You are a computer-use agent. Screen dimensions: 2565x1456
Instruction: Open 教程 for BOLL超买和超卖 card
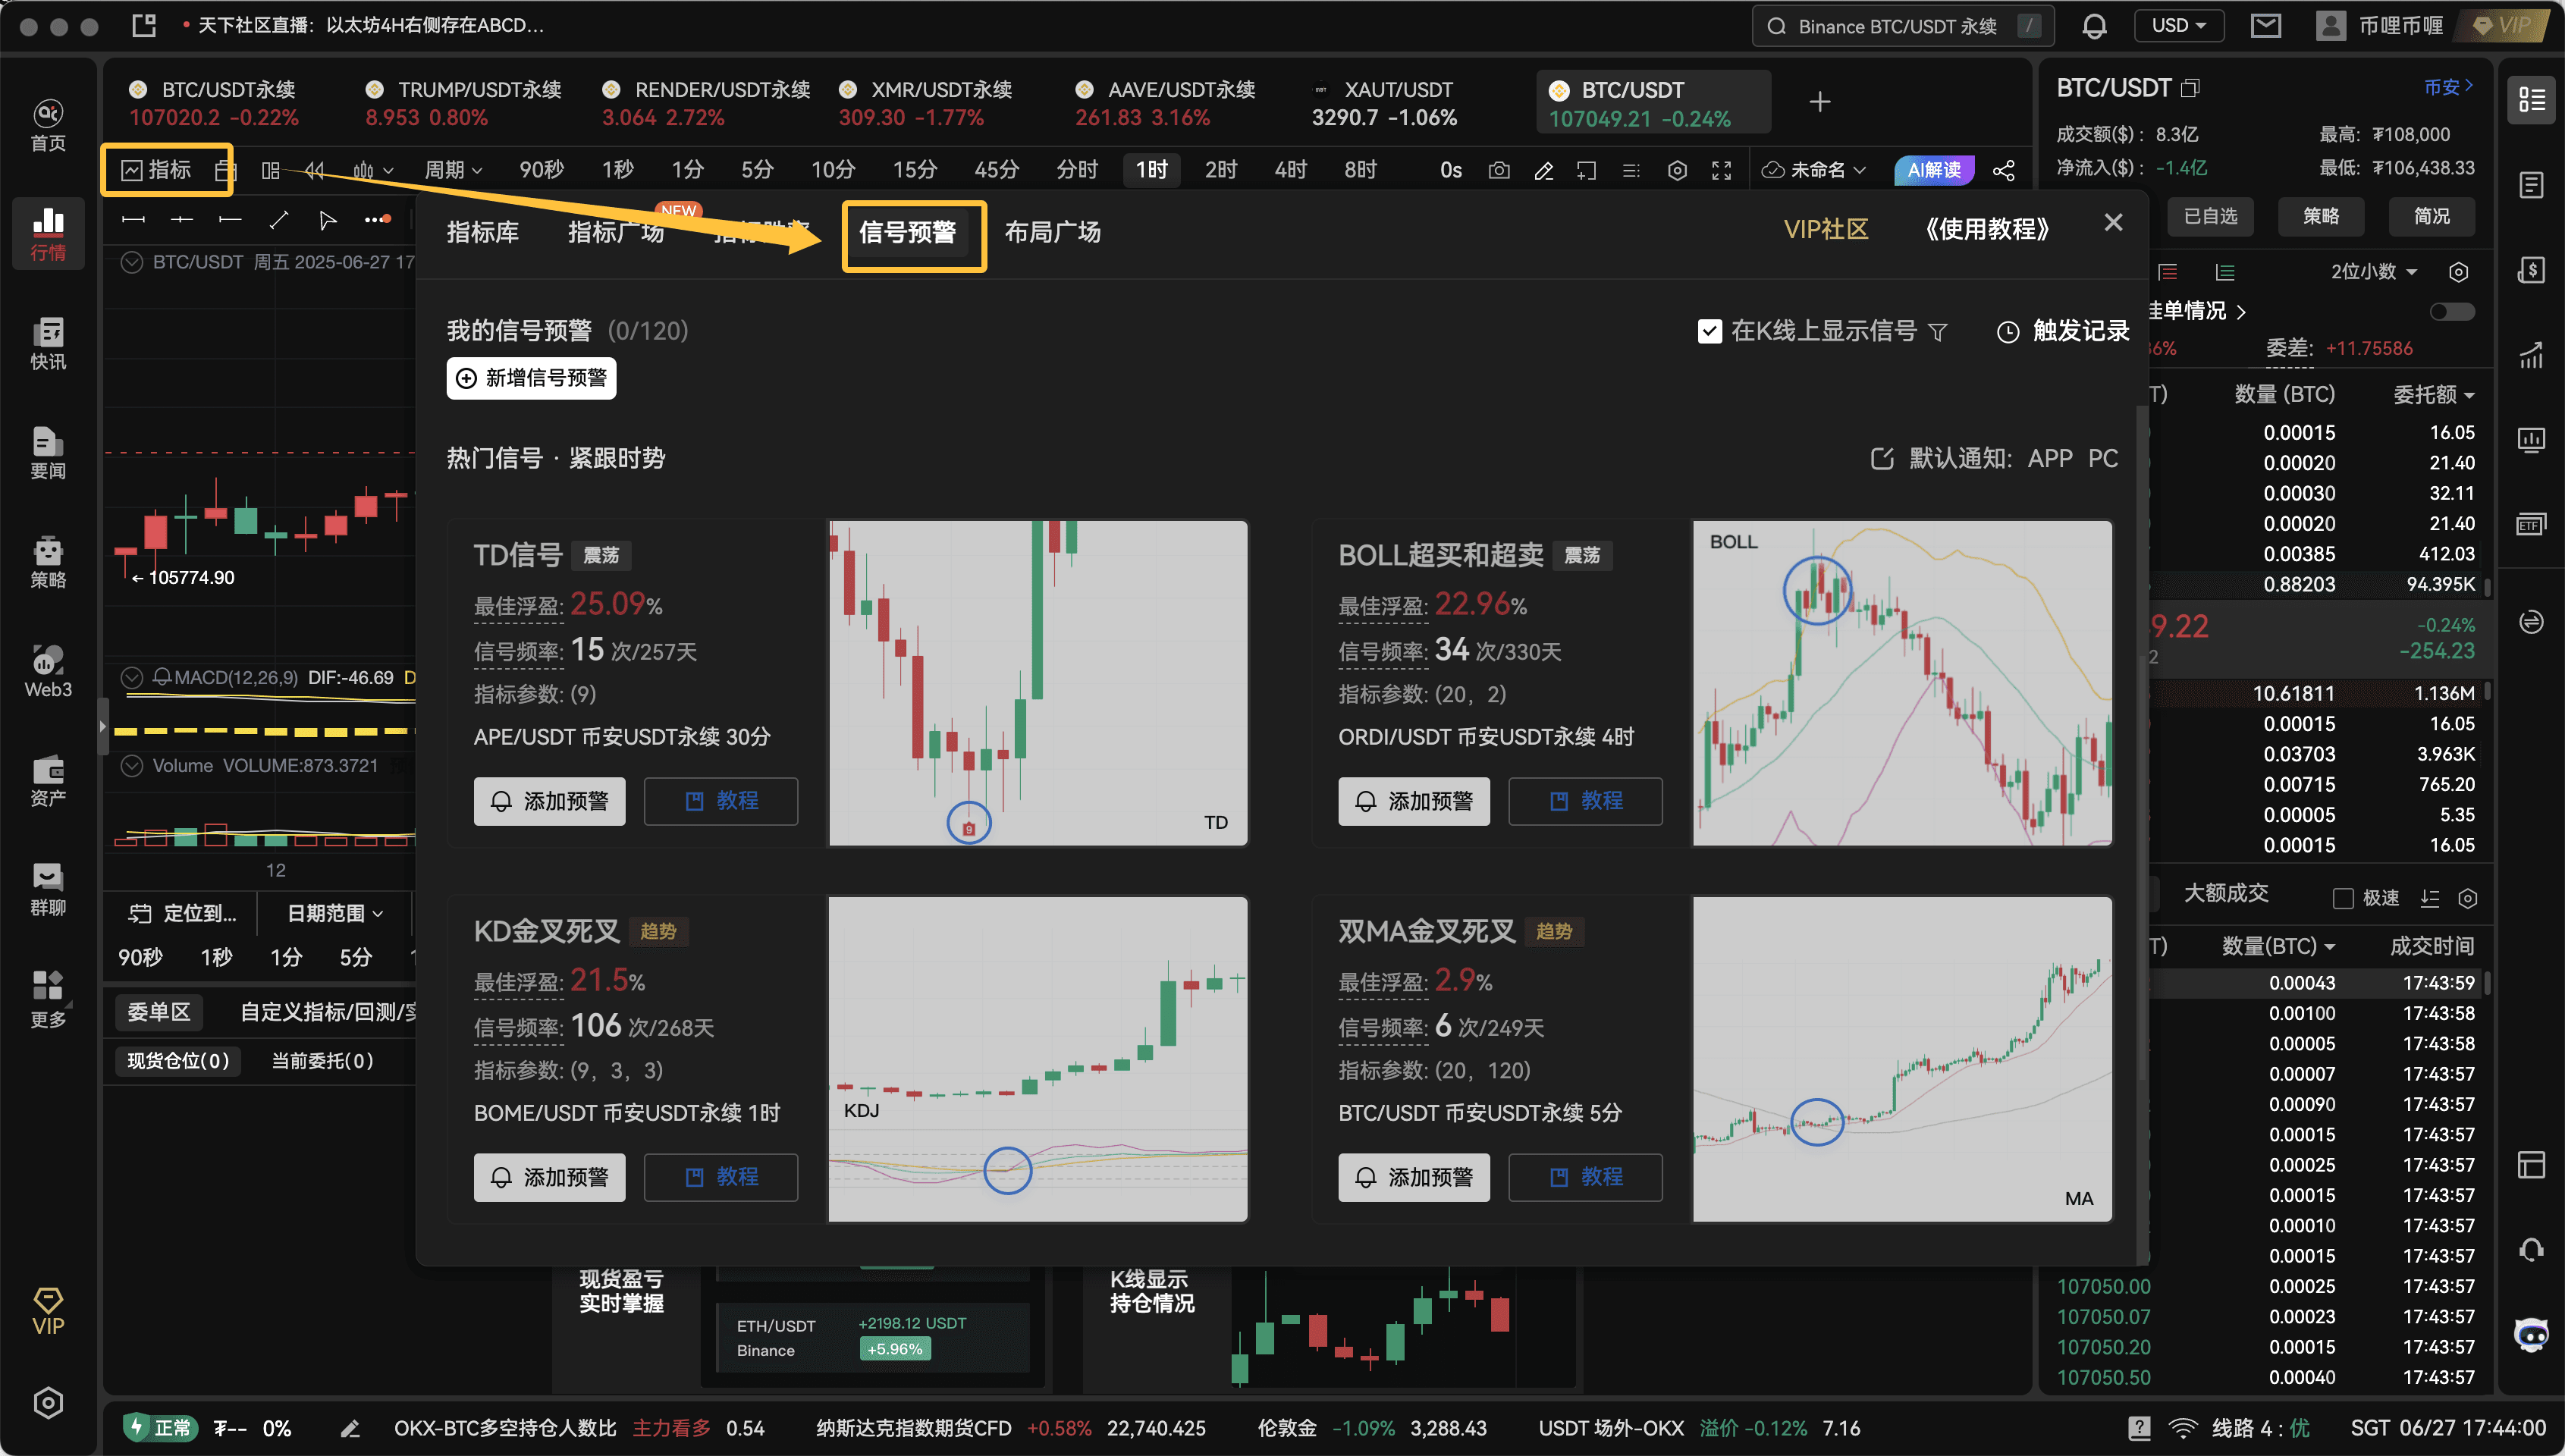point(1585,801)
